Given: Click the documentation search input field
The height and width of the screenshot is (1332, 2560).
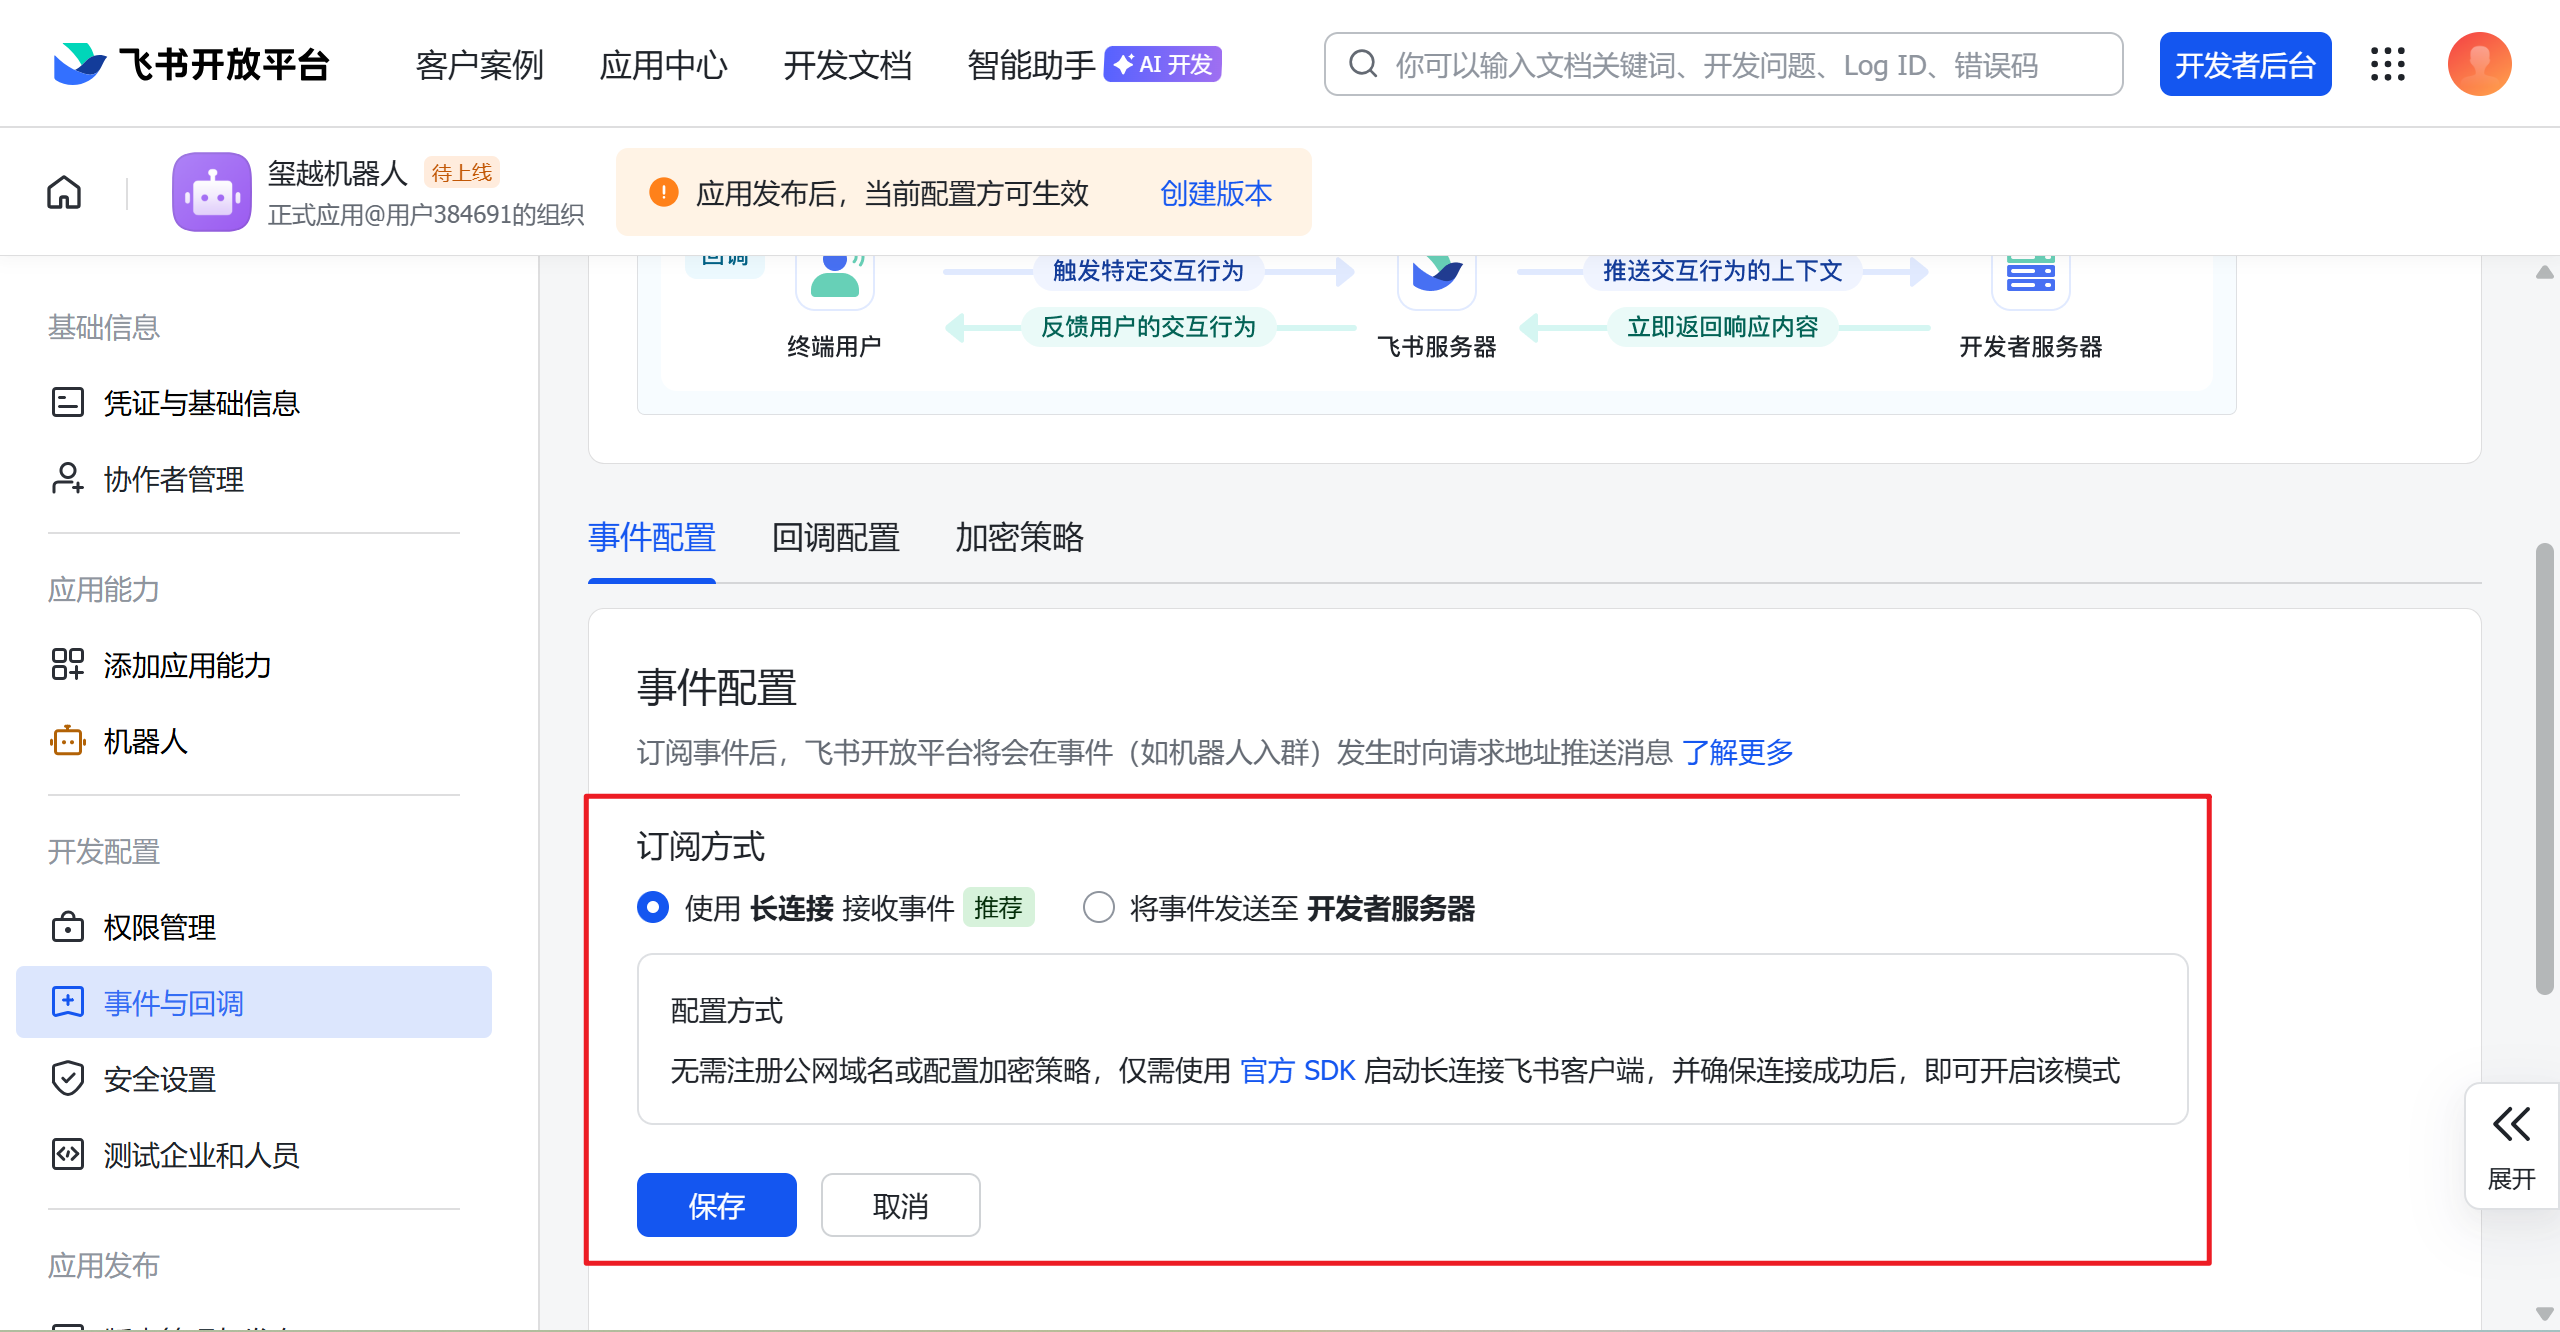Looking at the screenshot, I should (1723, 64).
